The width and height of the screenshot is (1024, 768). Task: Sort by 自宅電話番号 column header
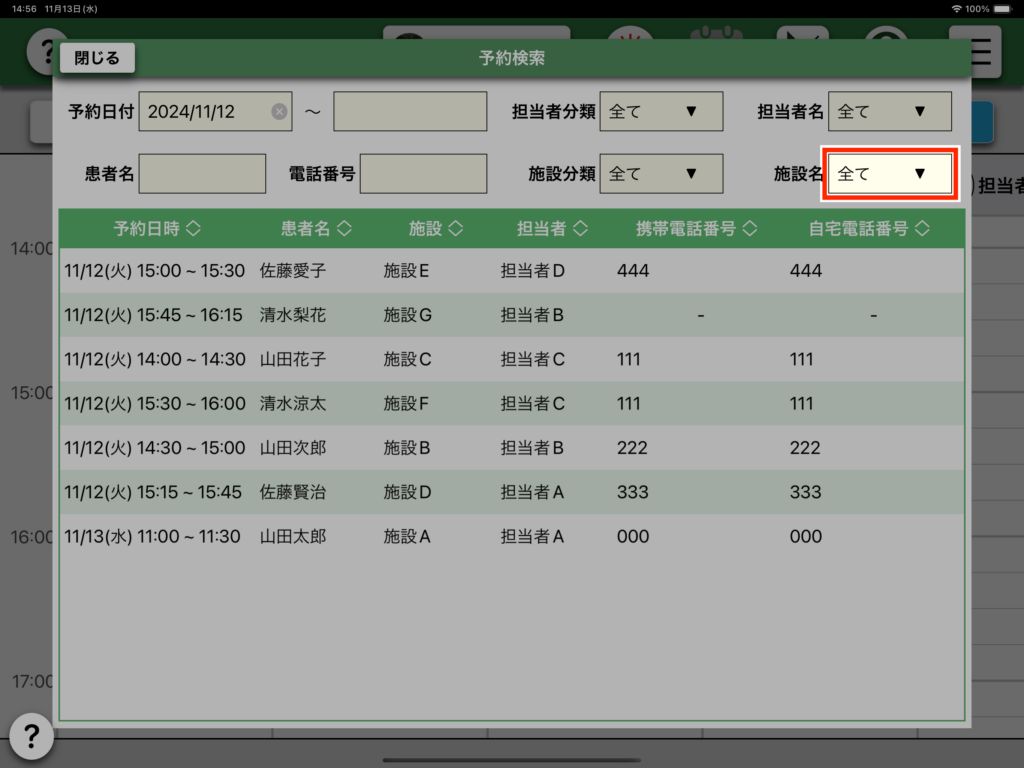(x=869, y=229)
